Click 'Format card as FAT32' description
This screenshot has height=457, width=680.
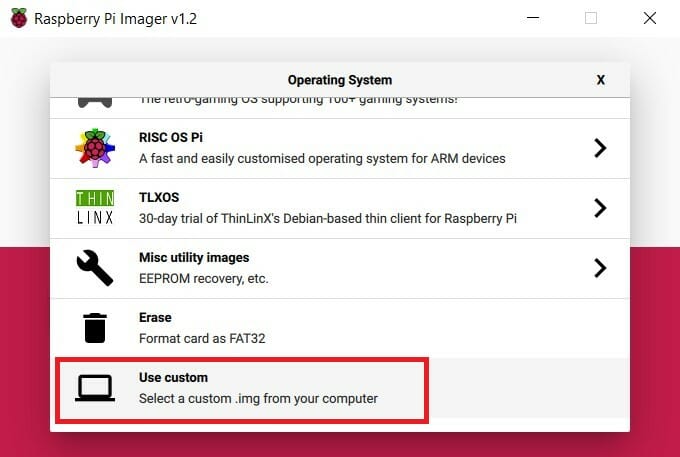[202, 338]
